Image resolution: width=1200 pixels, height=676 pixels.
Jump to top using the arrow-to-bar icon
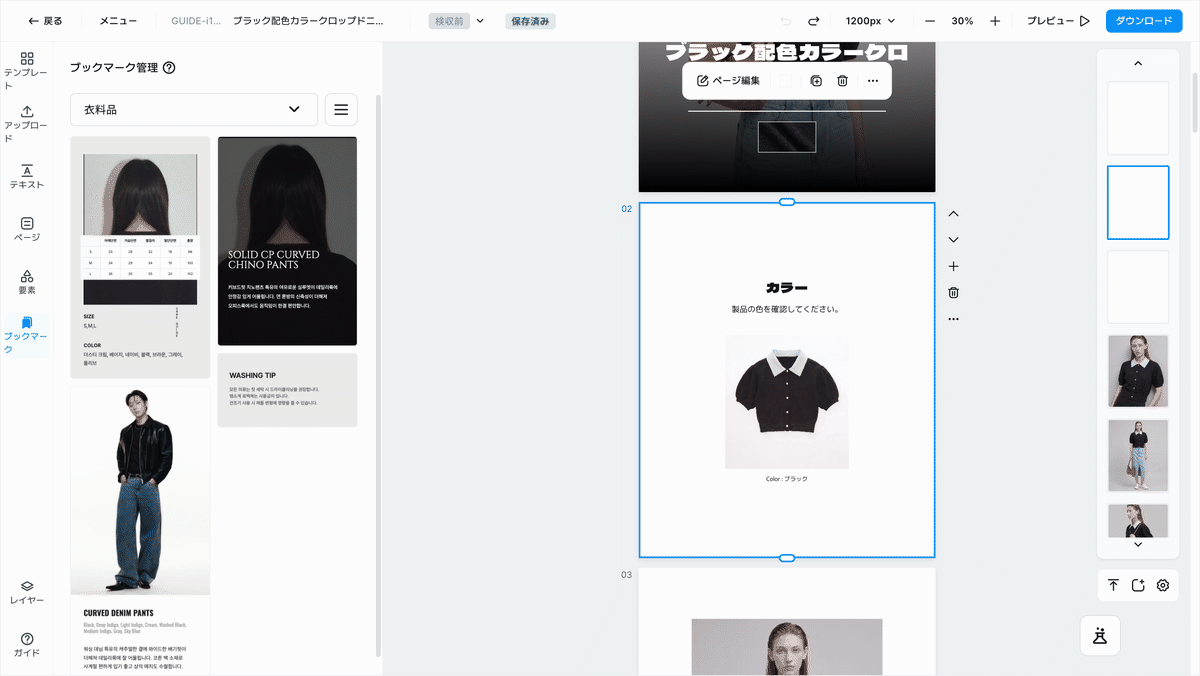click(x=1113, y=586)
